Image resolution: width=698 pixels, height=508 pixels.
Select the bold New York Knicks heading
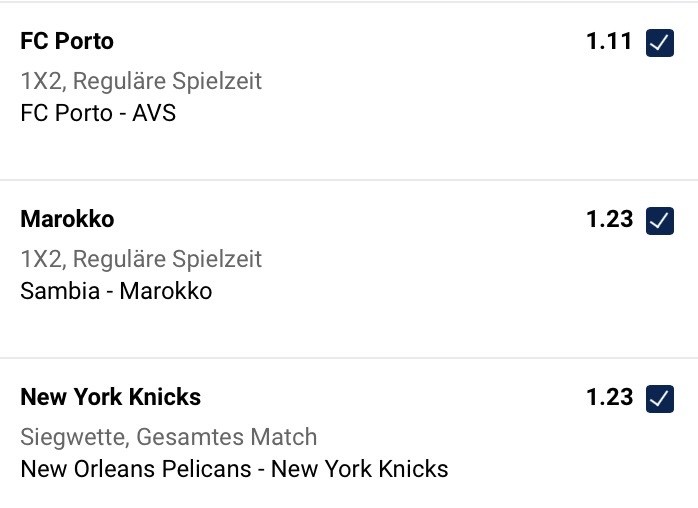(x=110, y=398)
